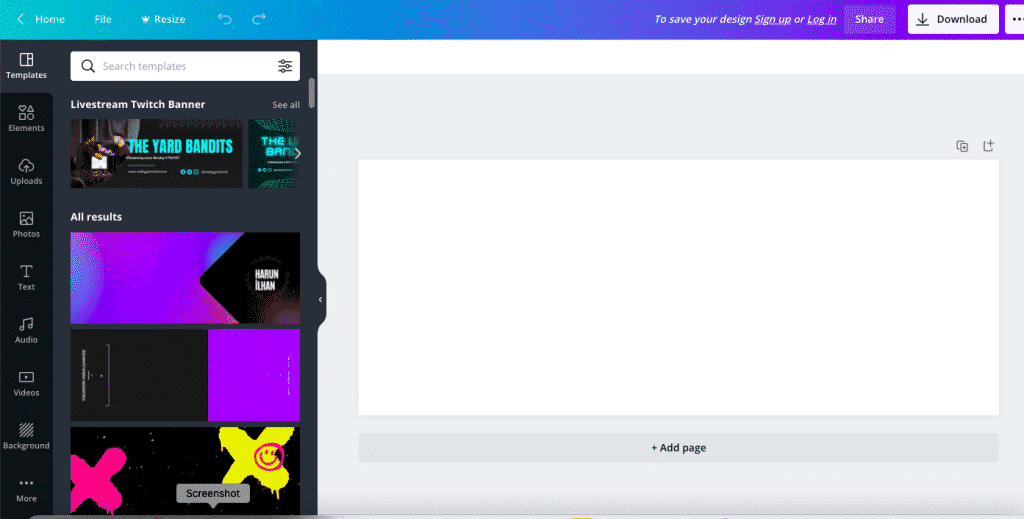Undo the last action
Viewport: 1024px width, 519px height.
click(225, 19)
